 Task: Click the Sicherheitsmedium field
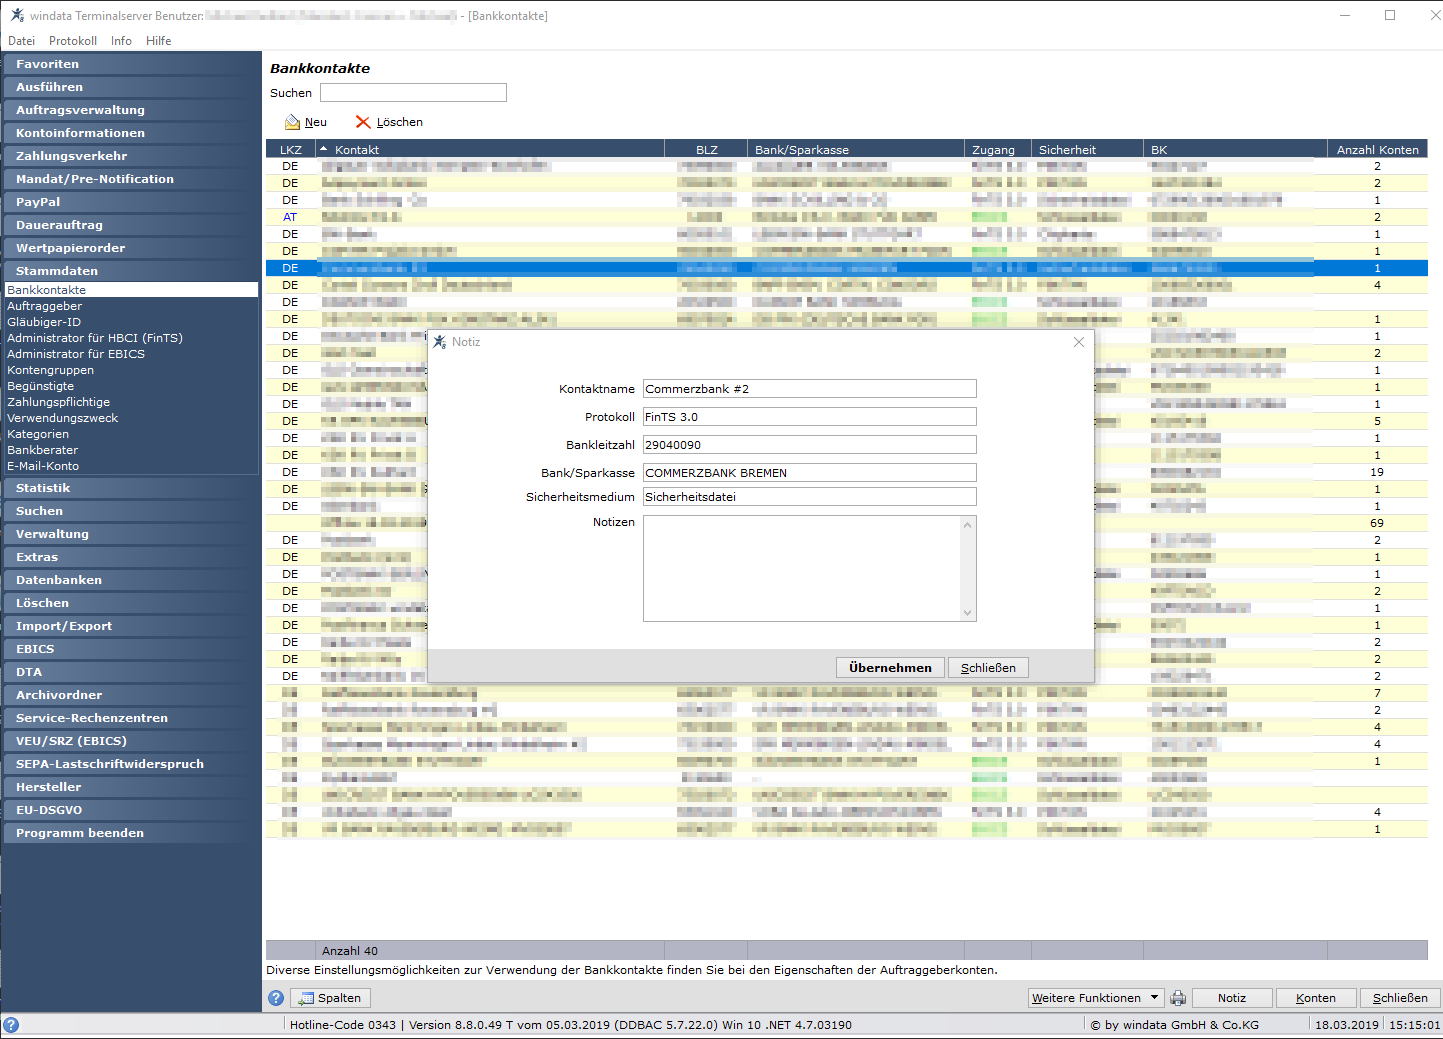pyautogui.click(x=810, y=497)
